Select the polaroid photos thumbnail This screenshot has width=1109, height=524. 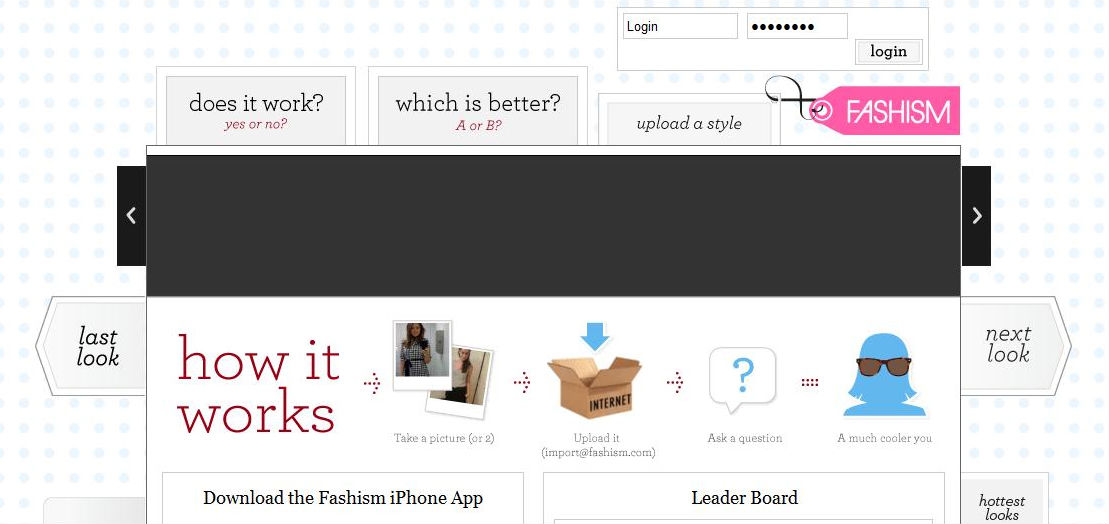443,368
